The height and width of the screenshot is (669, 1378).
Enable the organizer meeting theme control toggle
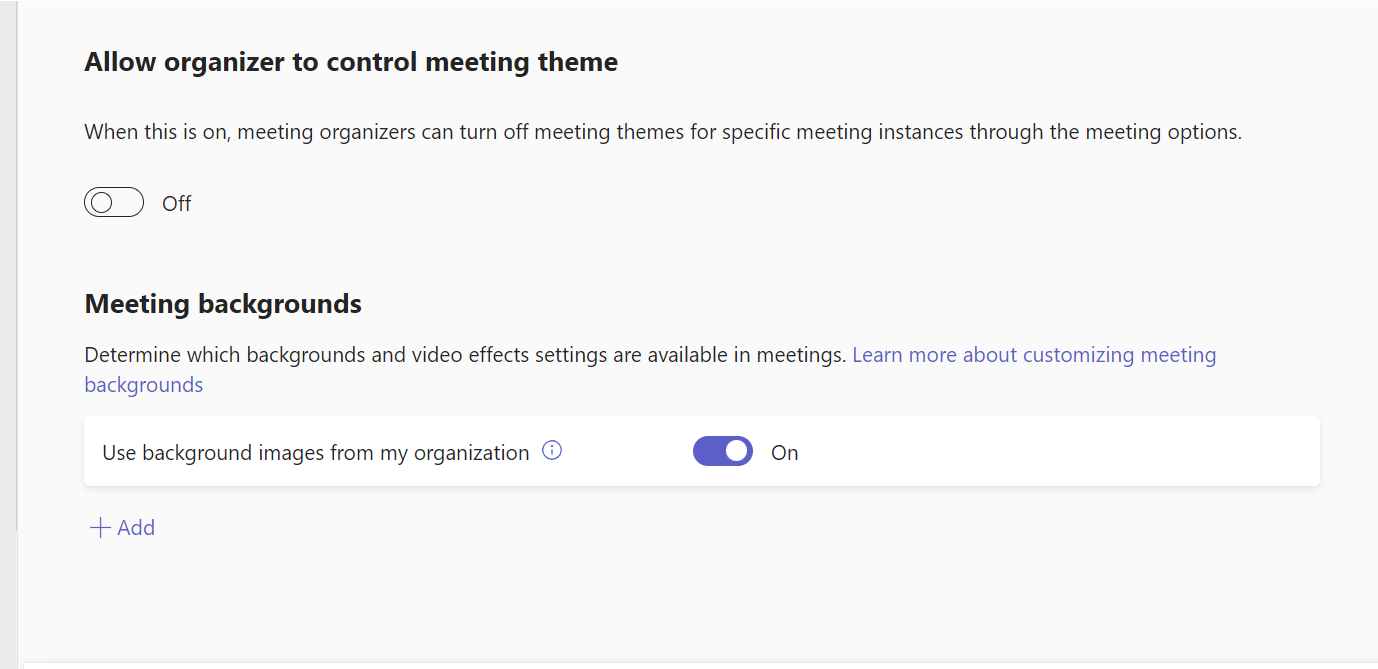click(x=114, y=203)
